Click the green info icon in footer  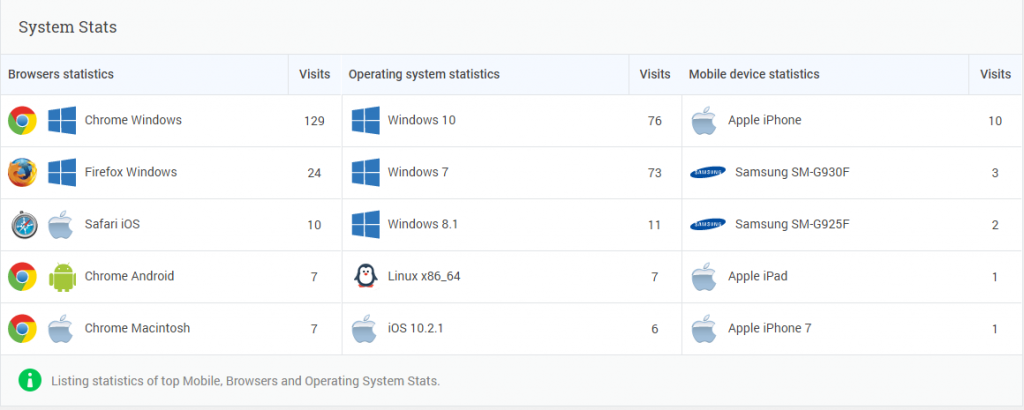click(x=29, y=380)
